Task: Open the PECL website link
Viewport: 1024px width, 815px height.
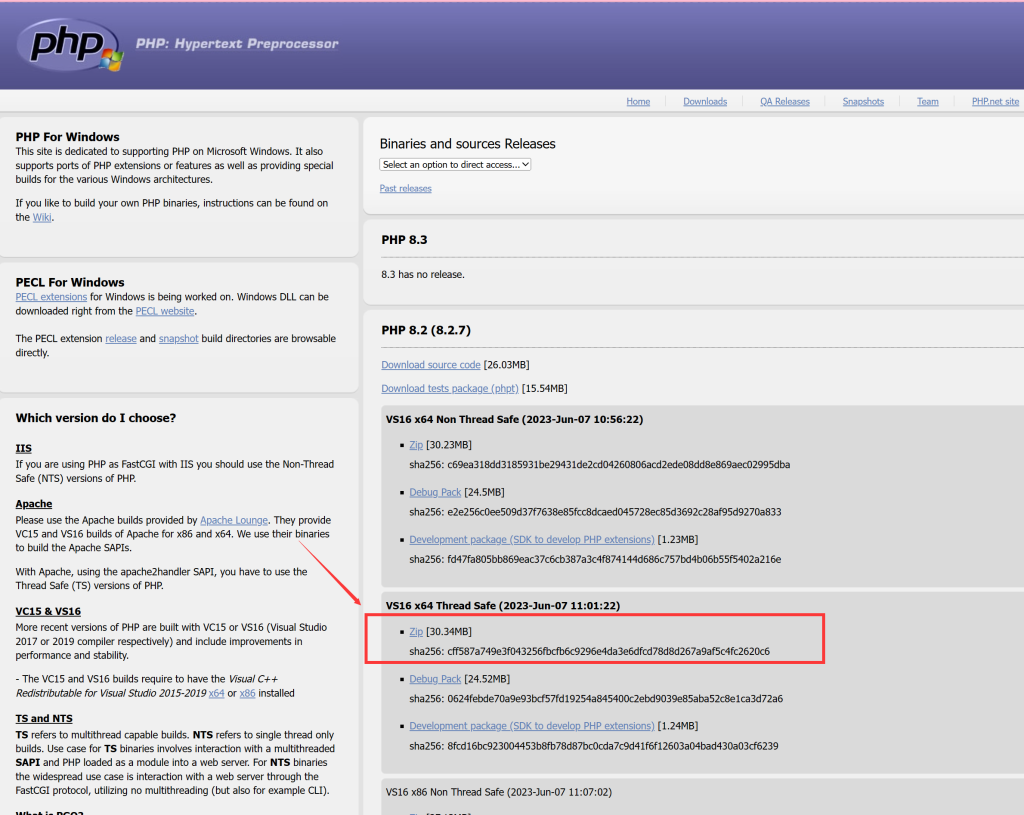Action: (x=165, y=311)
